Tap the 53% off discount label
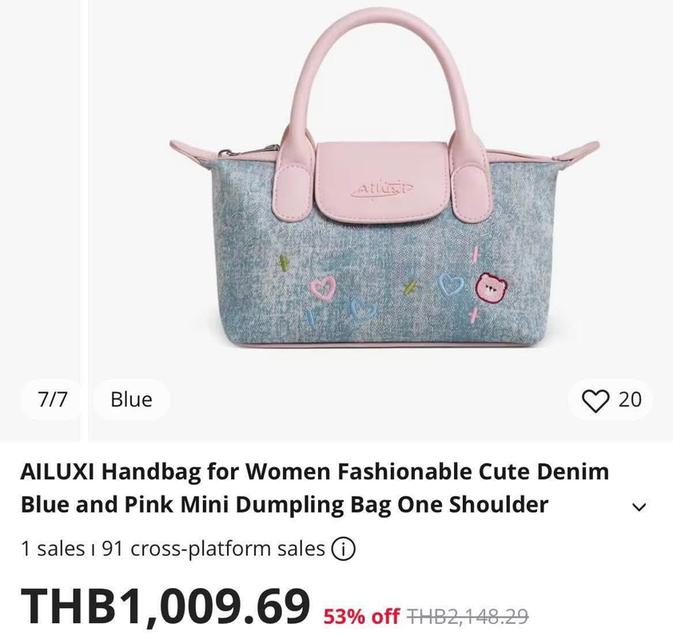This screenshot has height=640, width=673. coord(361,617)
